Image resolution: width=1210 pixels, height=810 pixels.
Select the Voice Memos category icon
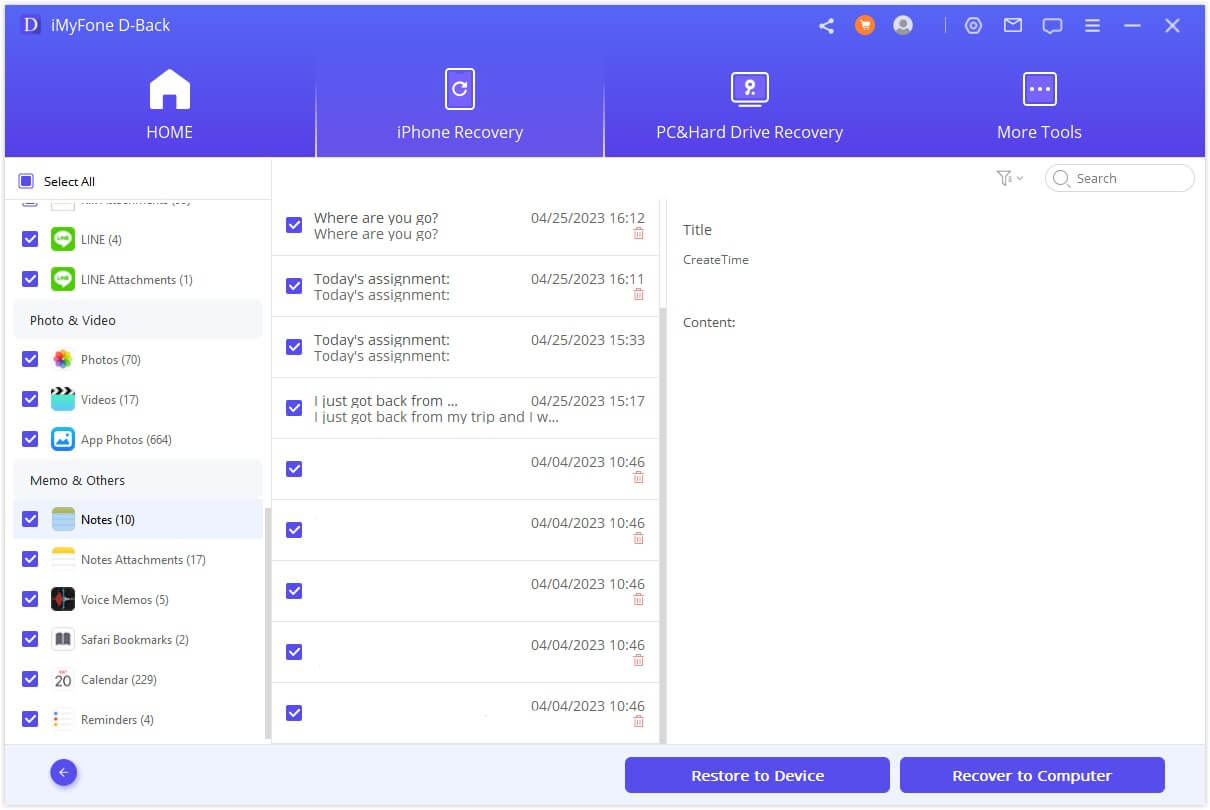coord(63,600)
